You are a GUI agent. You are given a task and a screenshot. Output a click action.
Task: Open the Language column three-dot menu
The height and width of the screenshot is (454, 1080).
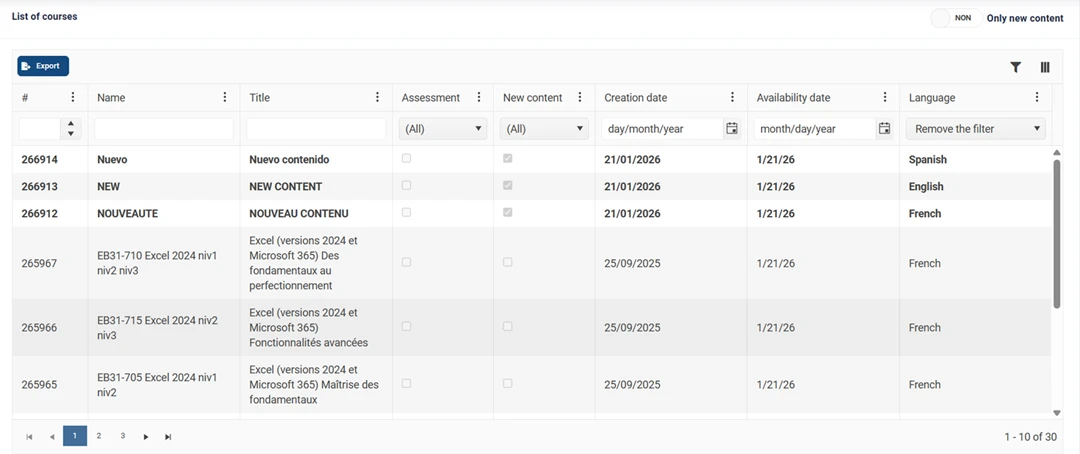1037,97
